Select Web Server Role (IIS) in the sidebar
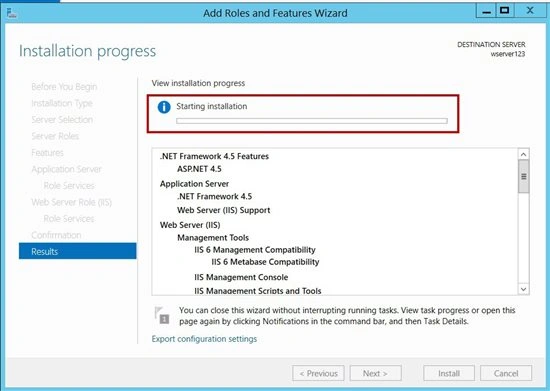 click(x=72, y=202)
